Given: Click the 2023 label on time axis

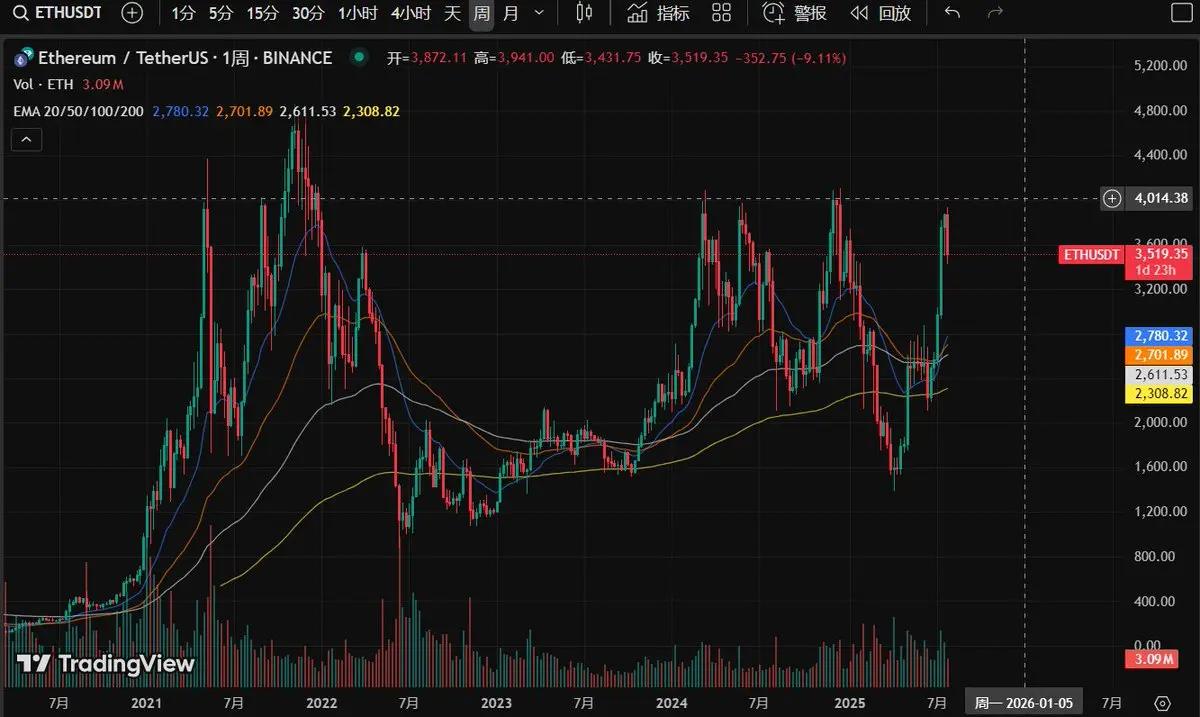Looking at the screenshot, I should coord(495,703).
